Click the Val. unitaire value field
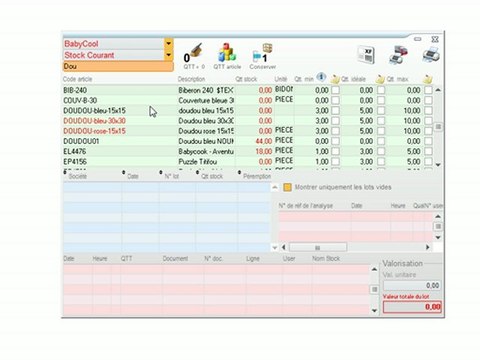Viewport: 480px width, 360px height. click(x=412, y=286)
